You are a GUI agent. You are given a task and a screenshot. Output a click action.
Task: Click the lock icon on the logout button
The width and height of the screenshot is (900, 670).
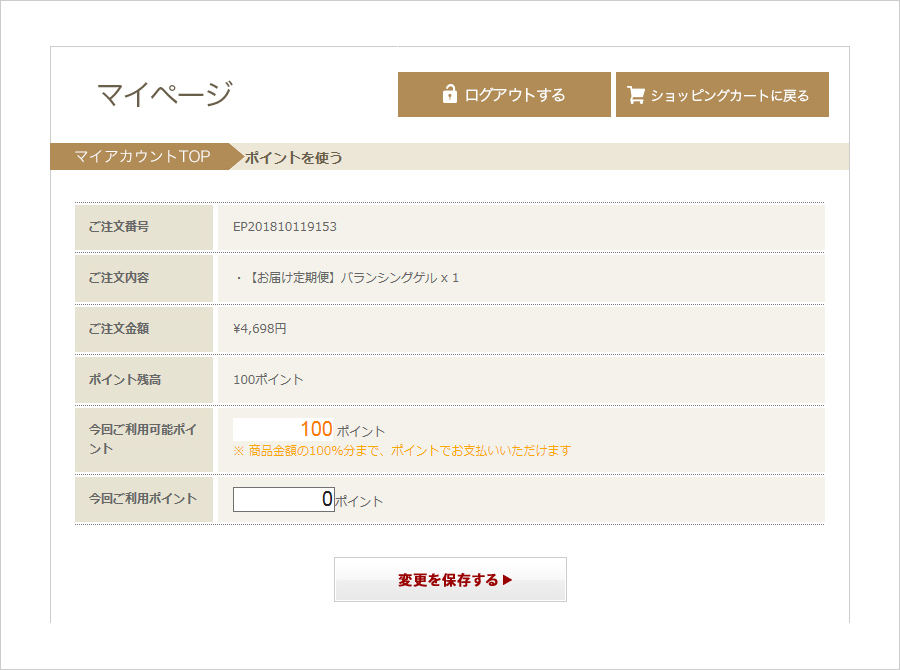[x=449, y=94]
